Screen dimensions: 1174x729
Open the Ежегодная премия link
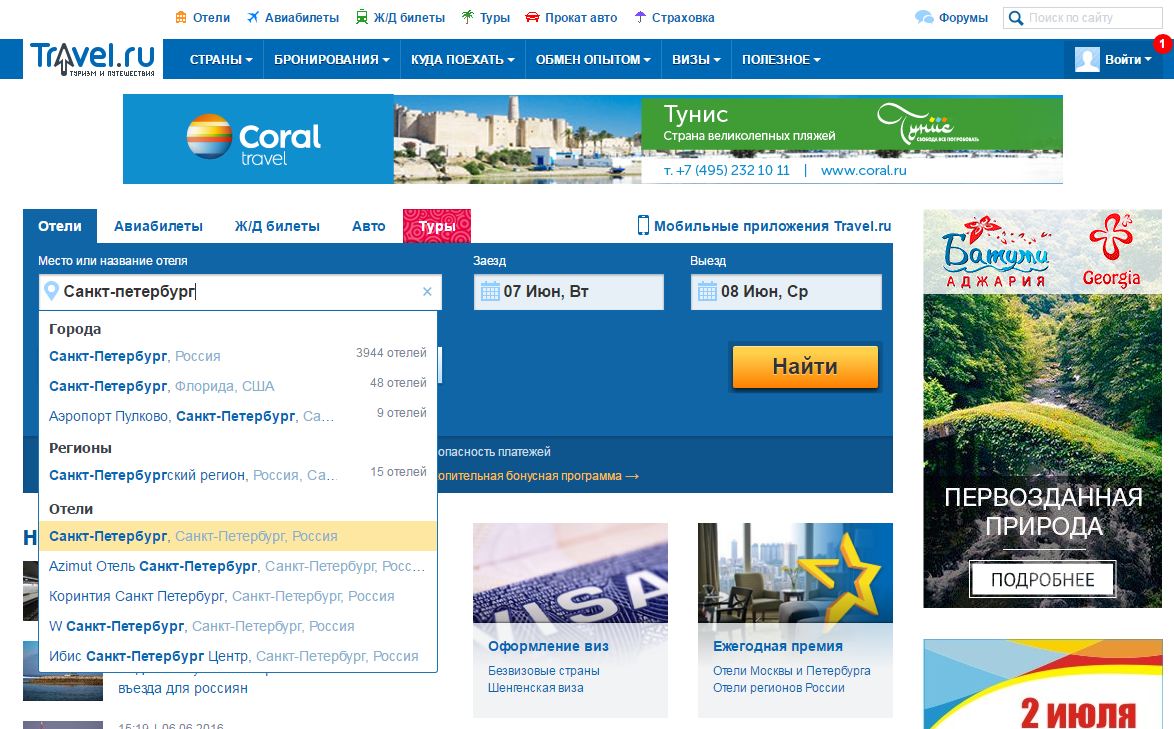pos(778,646)
